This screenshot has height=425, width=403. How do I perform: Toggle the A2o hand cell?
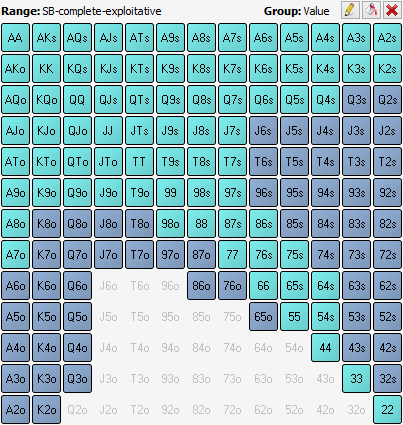(x=15, y=409)
